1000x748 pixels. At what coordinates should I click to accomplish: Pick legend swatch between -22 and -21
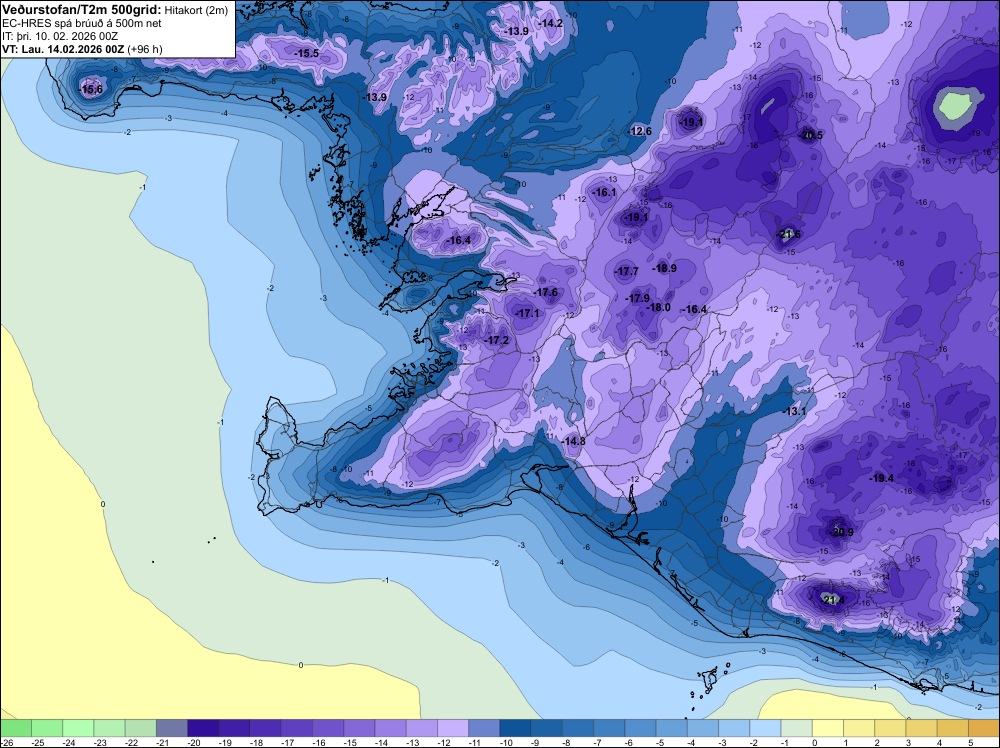click(x=140, y=728)
